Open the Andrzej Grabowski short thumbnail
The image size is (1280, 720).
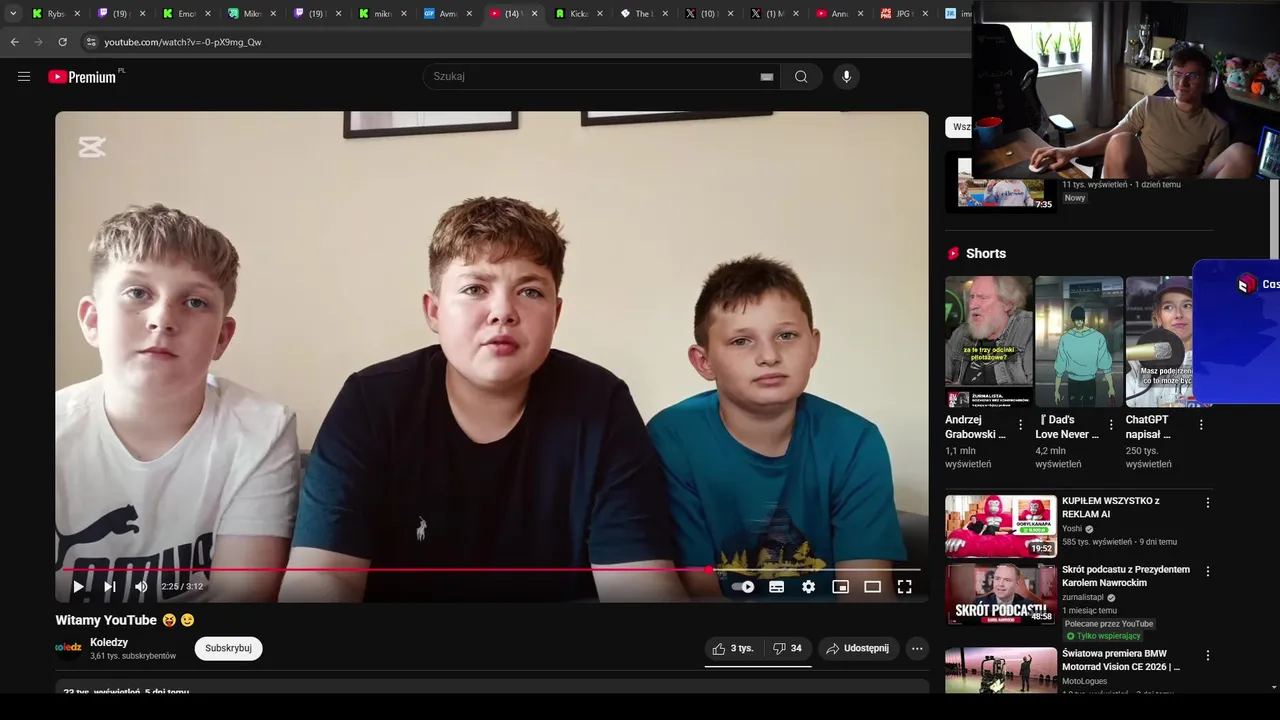click(989, 341)
